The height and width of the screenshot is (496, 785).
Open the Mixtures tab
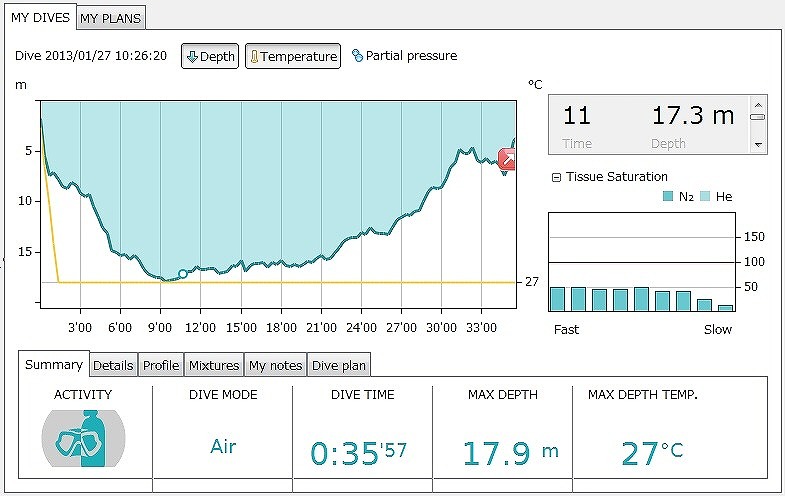[214, 365]
